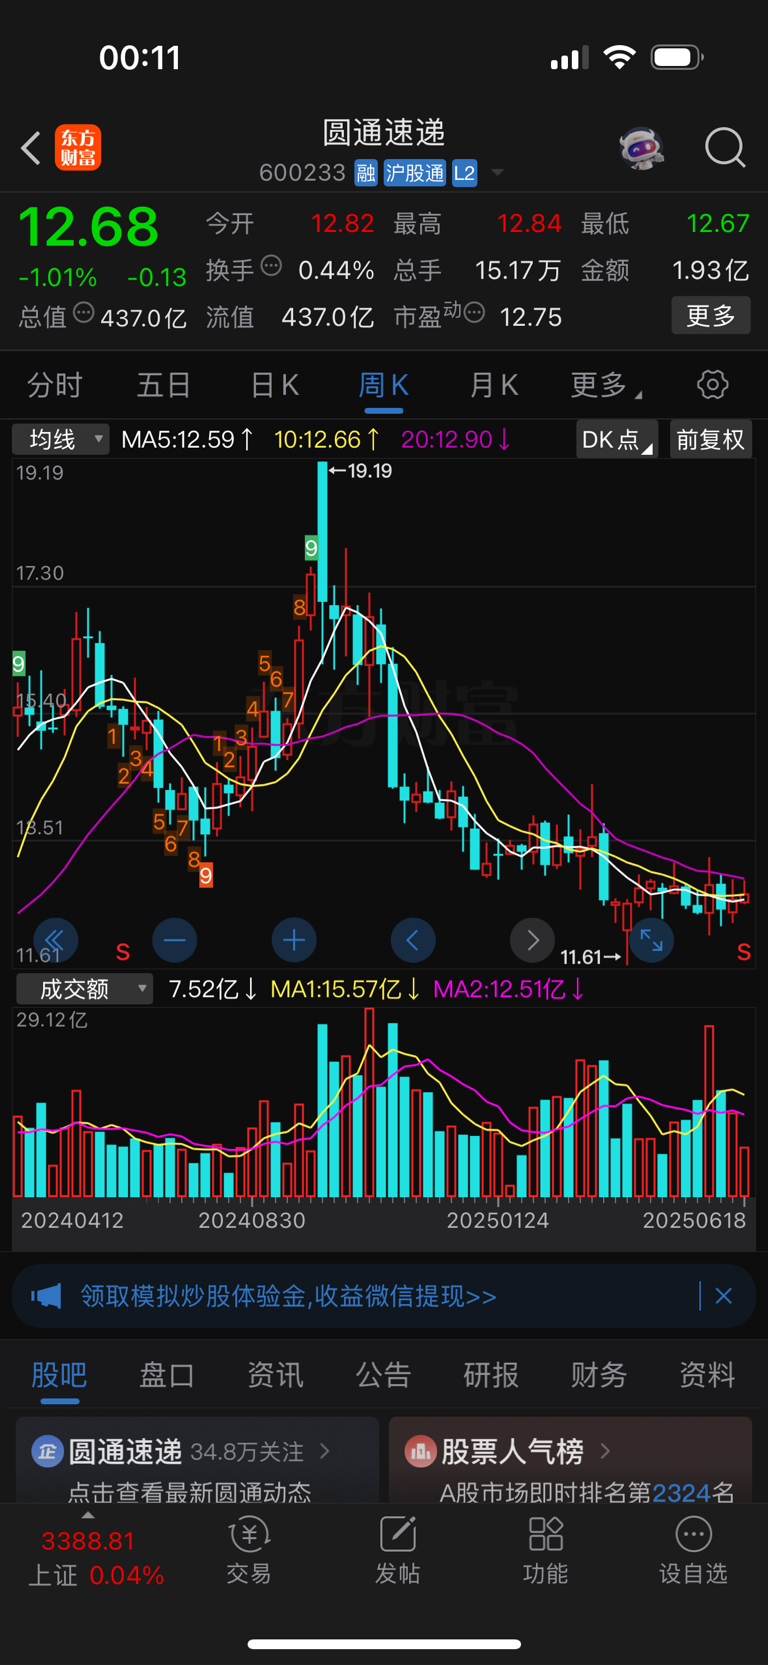Tap the 沪股通 badge

pos(415,173)
